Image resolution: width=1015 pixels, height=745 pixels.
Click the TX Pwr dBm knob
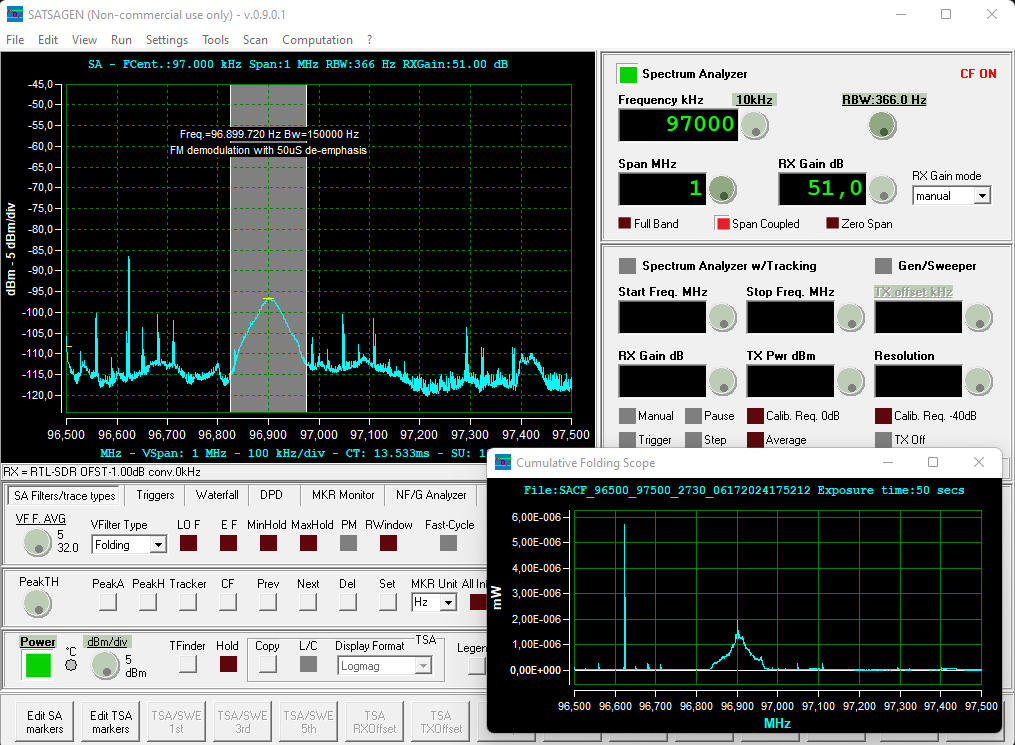pos(851,381)
